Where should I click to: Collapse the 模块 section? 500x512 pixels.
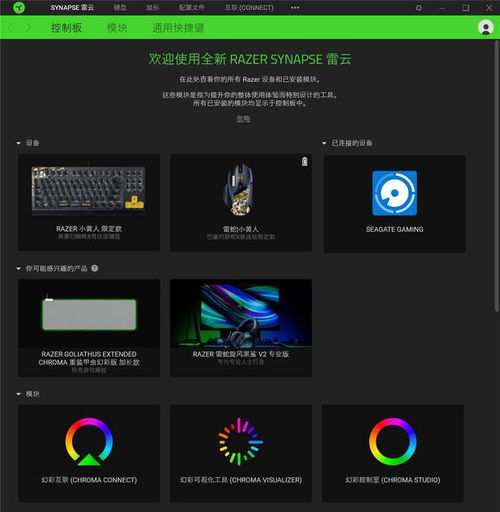pyautogui.click(x=19, y=394)
